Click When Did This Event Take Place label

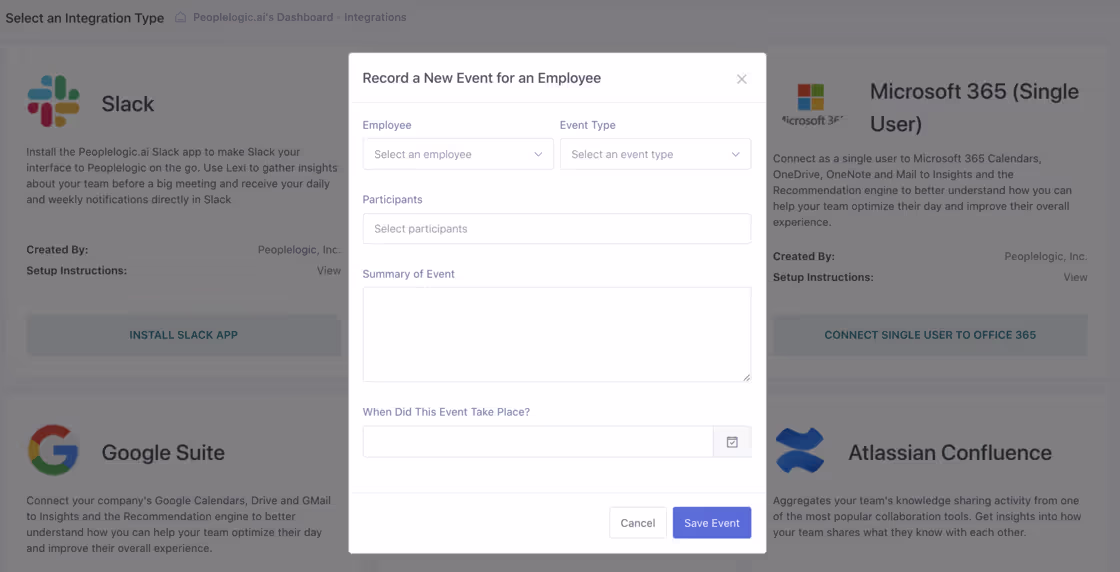(446, 412)
